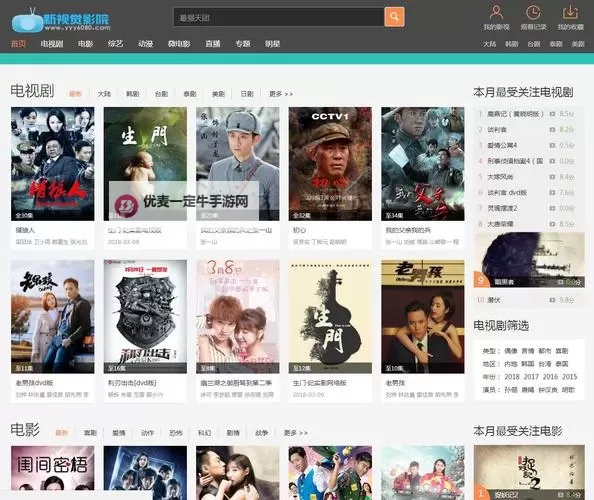Expand 更多 >> in the 电影 section

coord(295,433)
